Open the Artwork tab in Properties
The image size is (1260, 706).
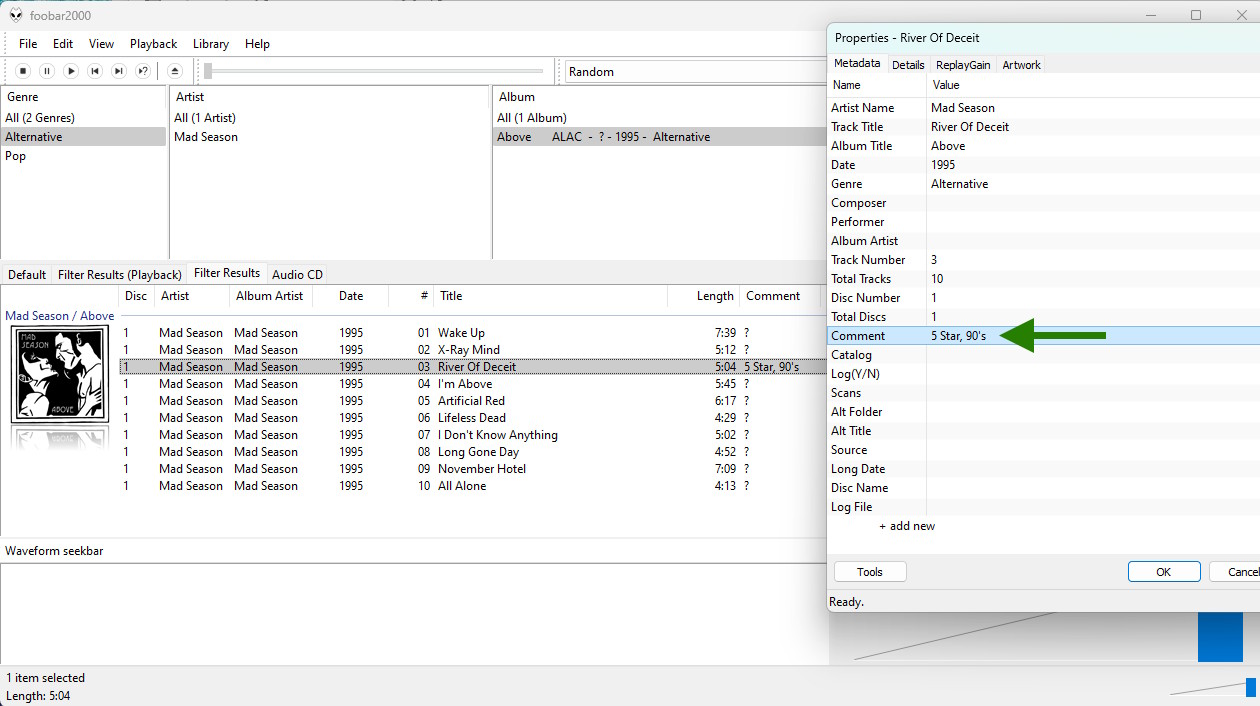[1021, 65]
